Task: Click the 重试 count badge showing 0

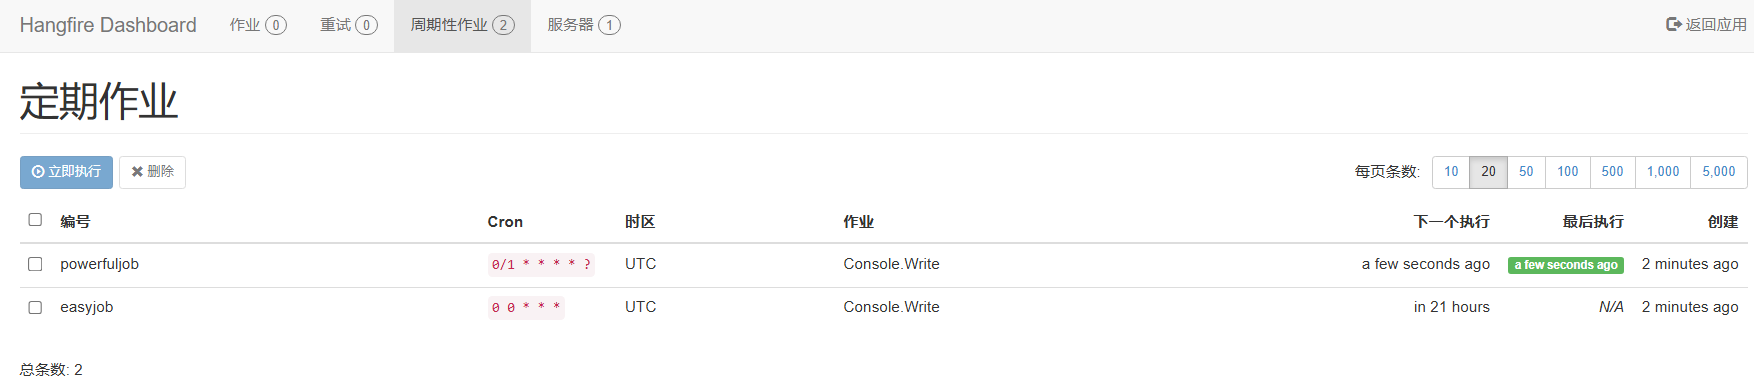Action: (367, 25)
